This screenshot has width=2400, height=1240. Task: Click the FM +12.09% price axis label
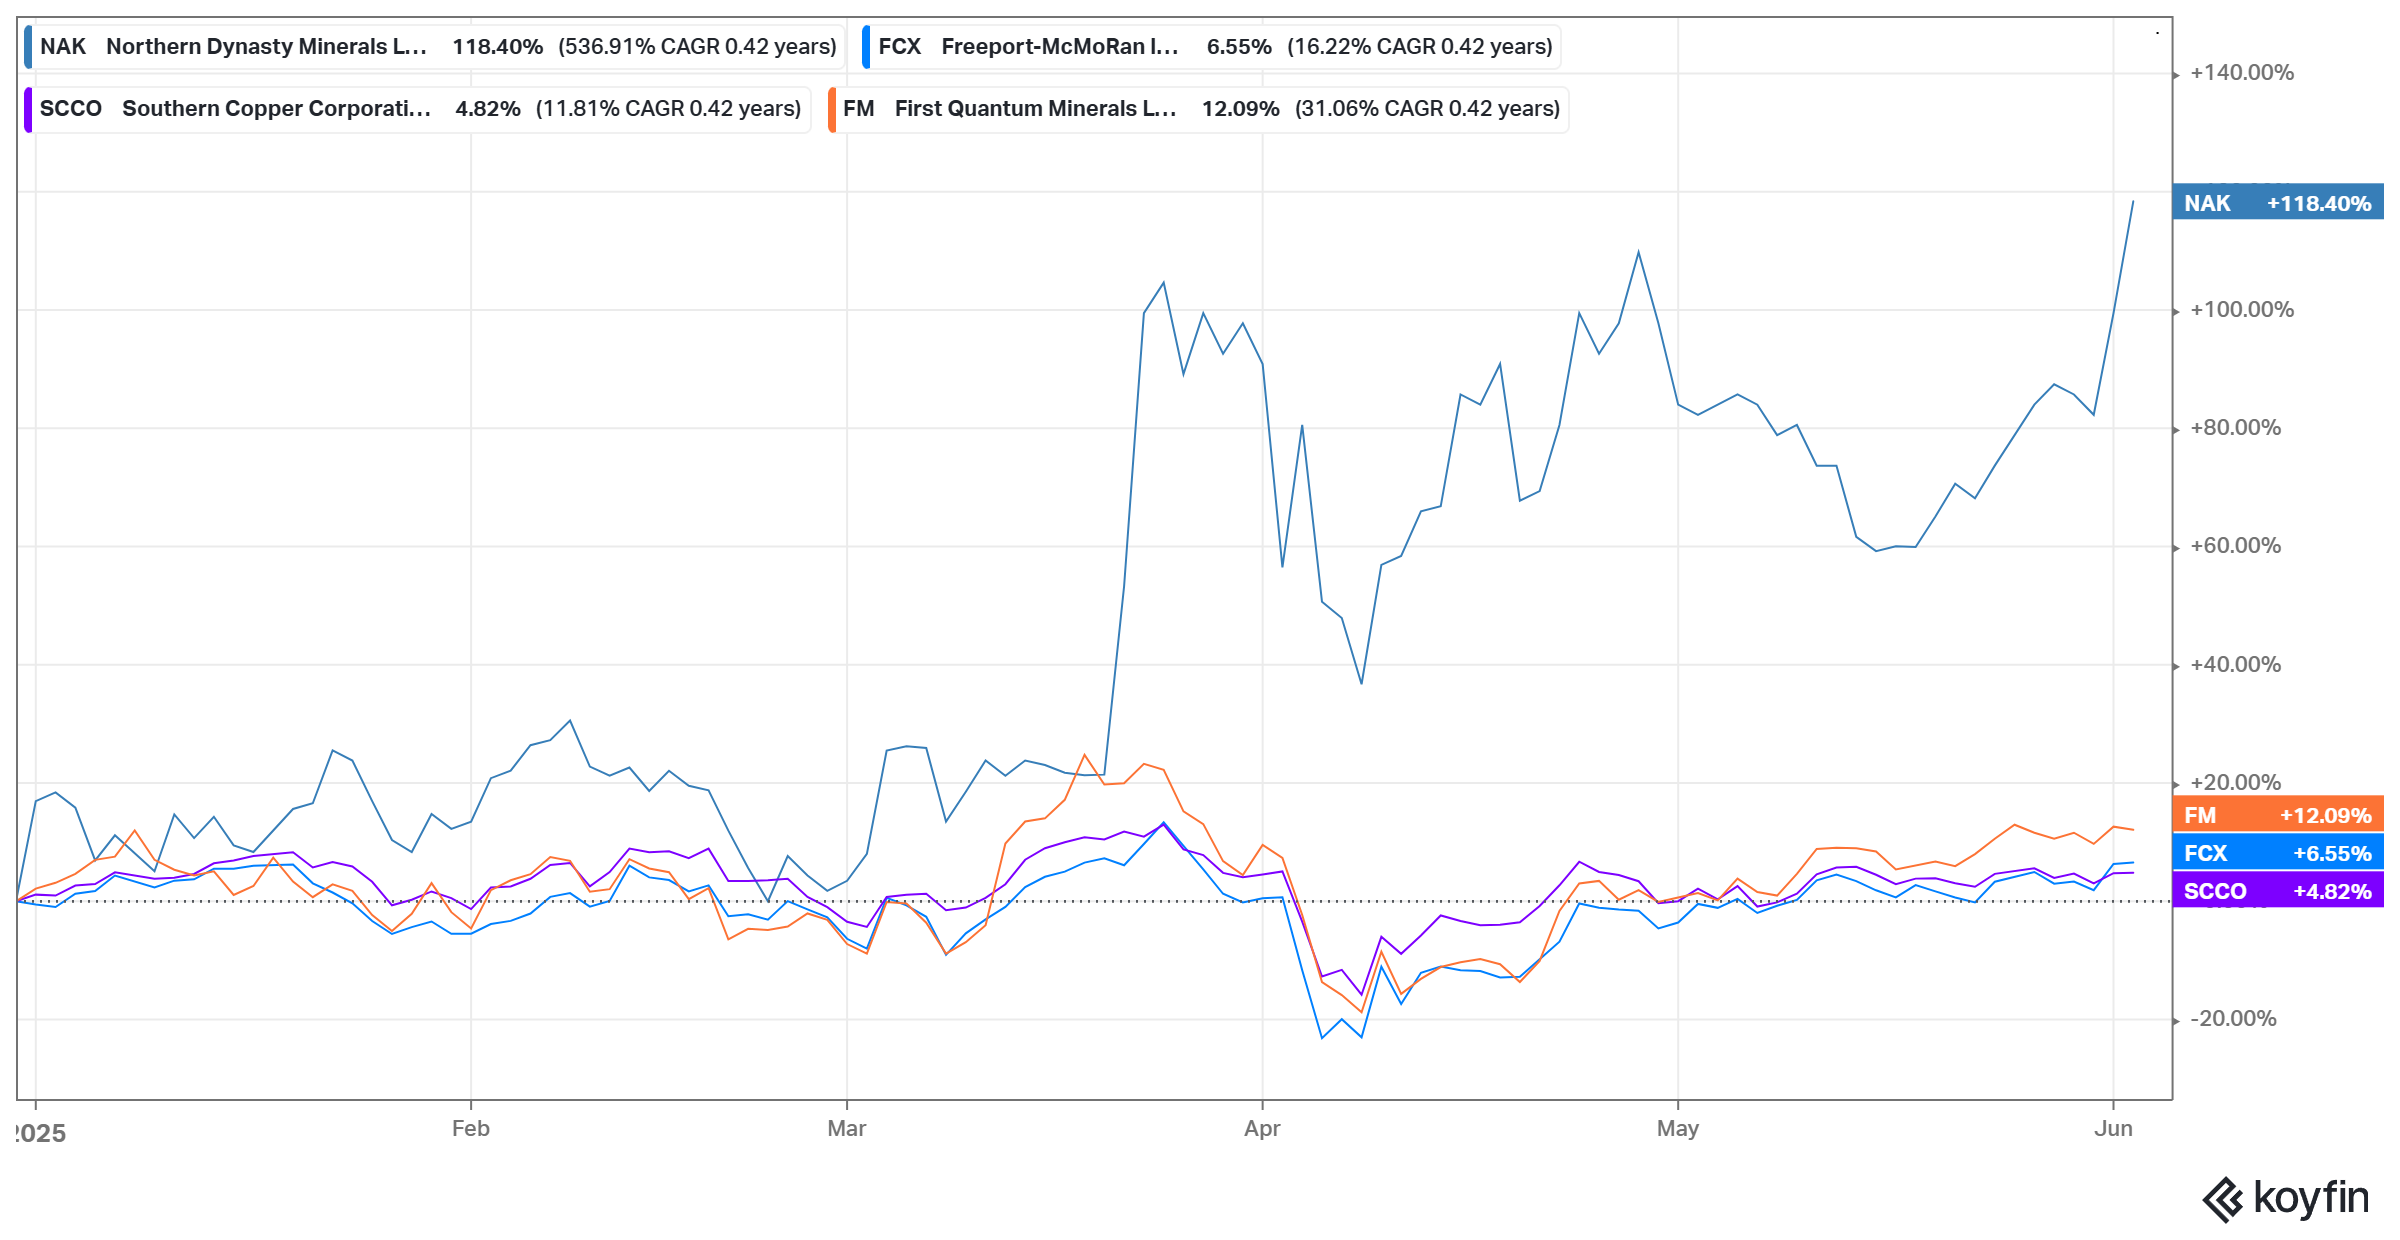(x=2278, y=815)
